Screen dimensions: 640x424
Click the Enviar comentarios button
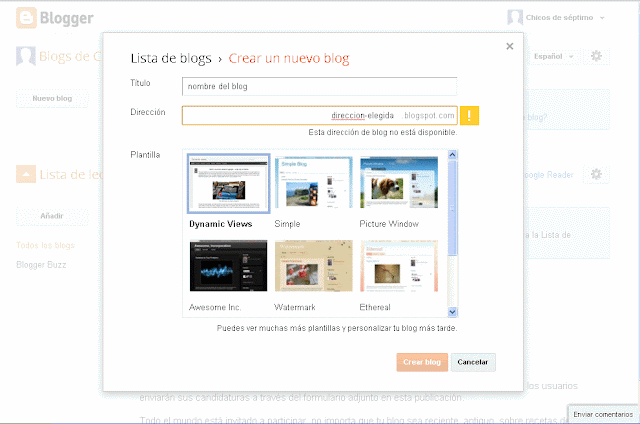(x=603, y=414)
